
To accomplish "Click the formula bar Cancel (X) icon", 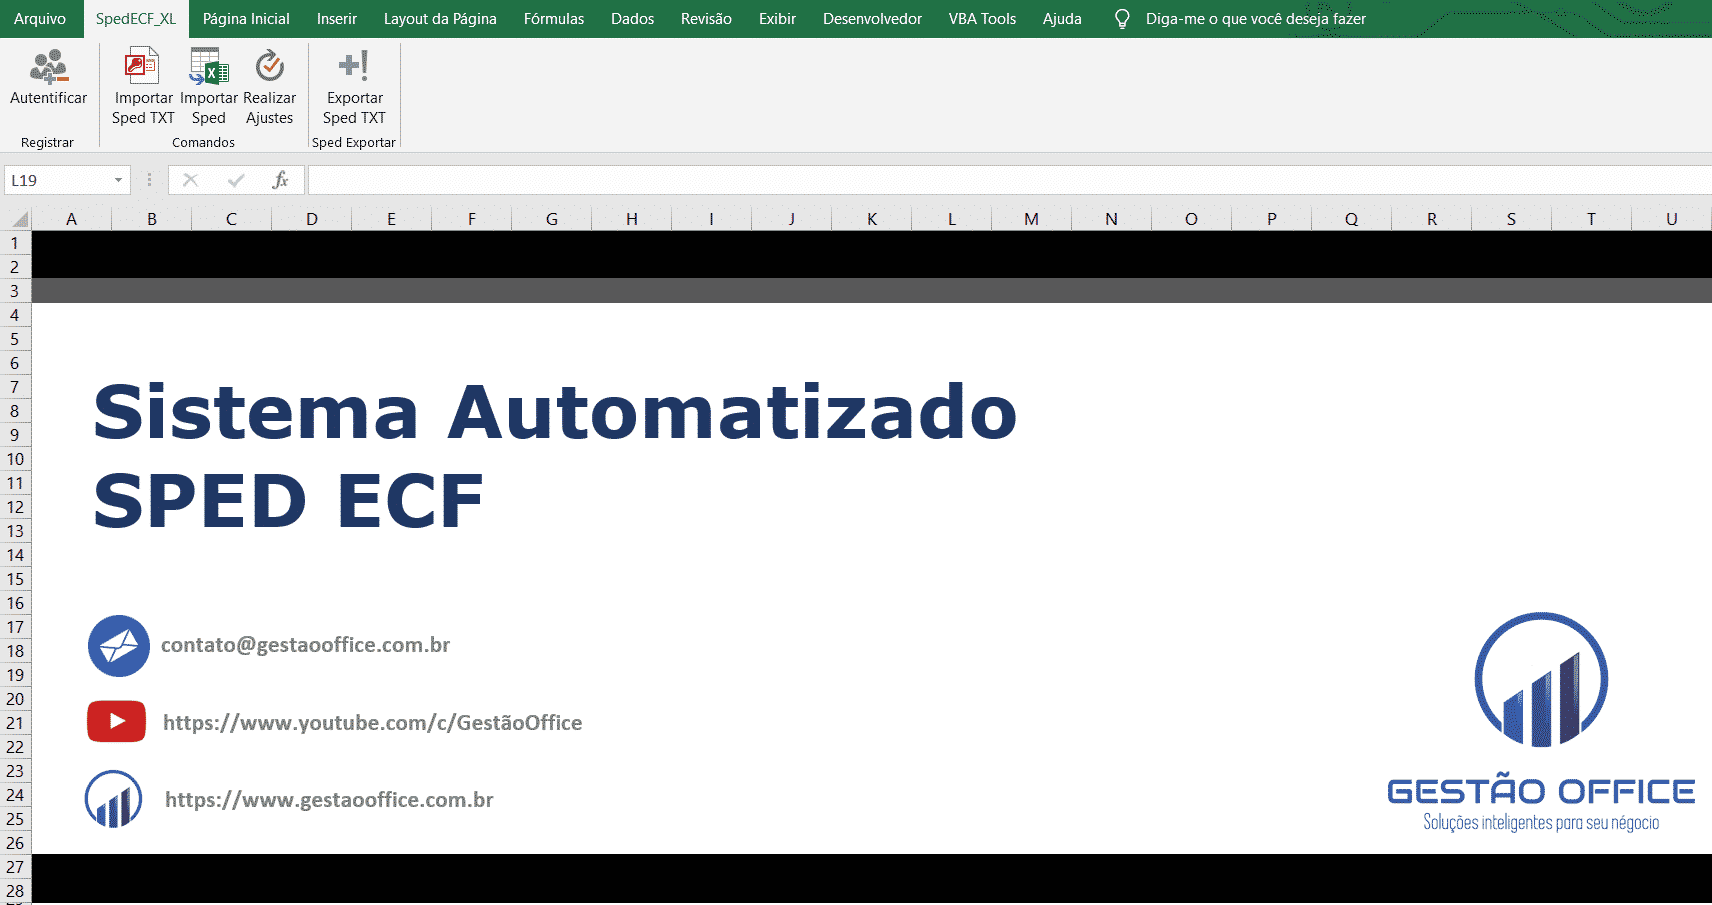I will click(x=189, y=180).
